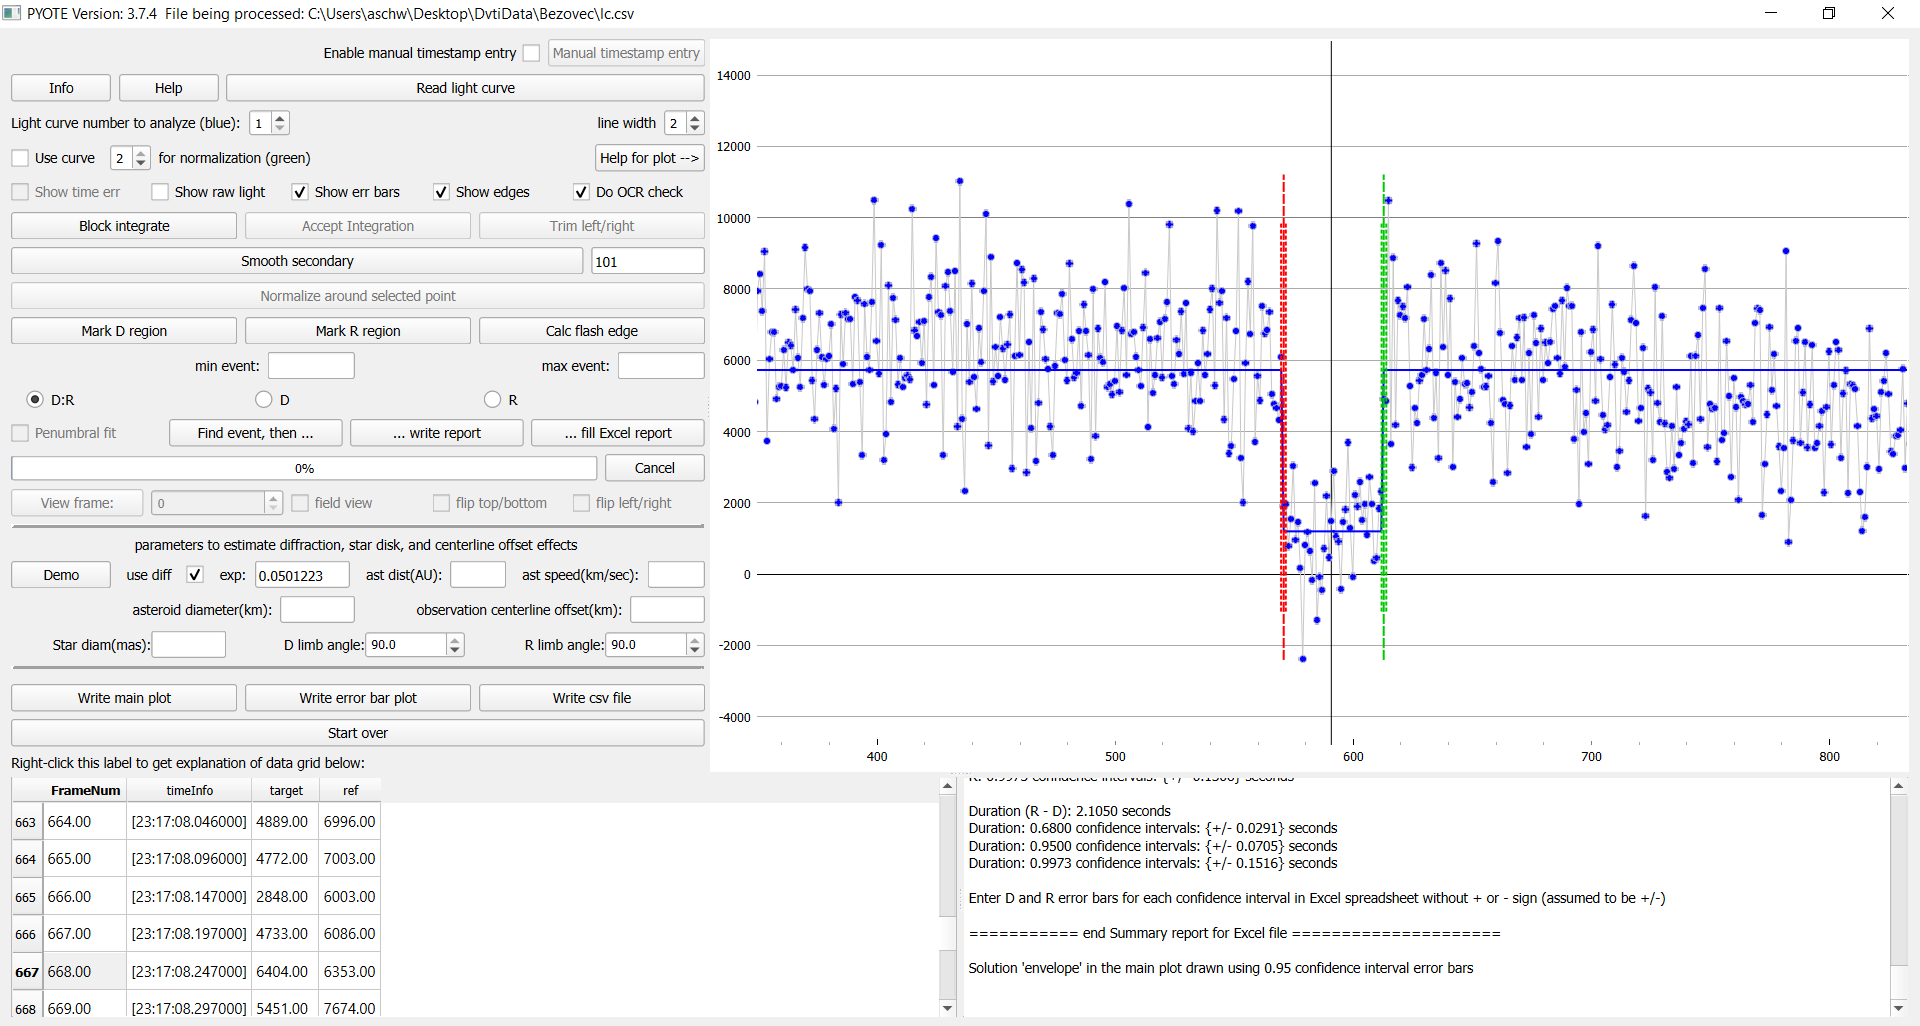The width and height of the screenshot is (1920, 1026).
Task: Click the Write csv file button
Action: pos(591,698)
